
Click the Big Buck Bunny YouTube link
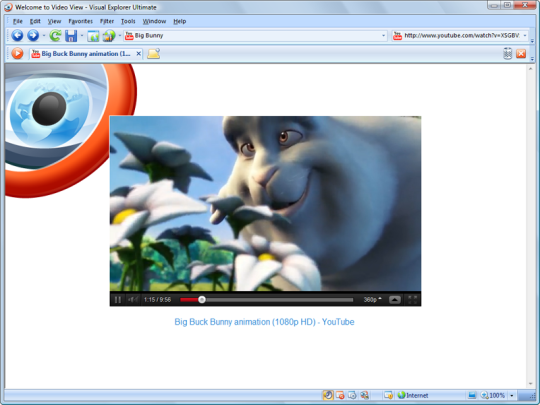[264, 322]
